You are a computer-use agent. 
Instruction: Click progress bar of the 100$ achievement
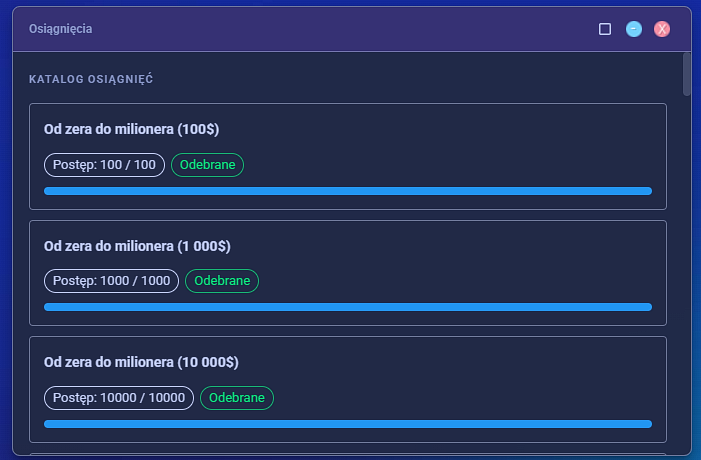coord(348,191)
